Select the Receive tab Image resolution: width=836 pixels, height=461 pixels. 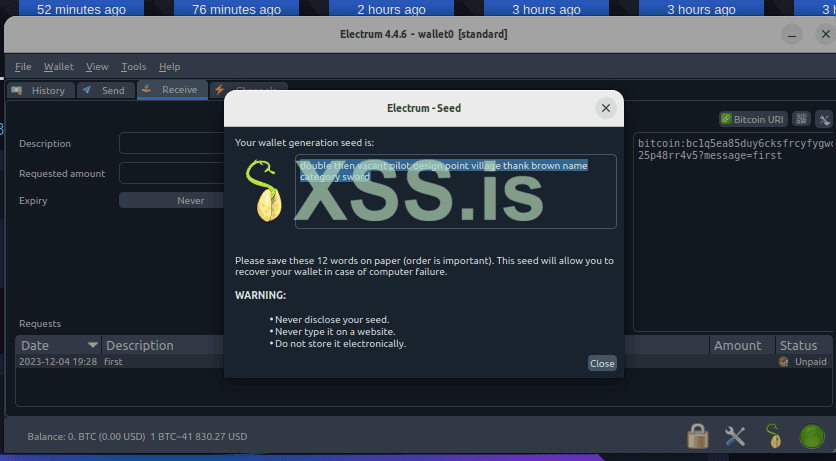coord(172,90)
